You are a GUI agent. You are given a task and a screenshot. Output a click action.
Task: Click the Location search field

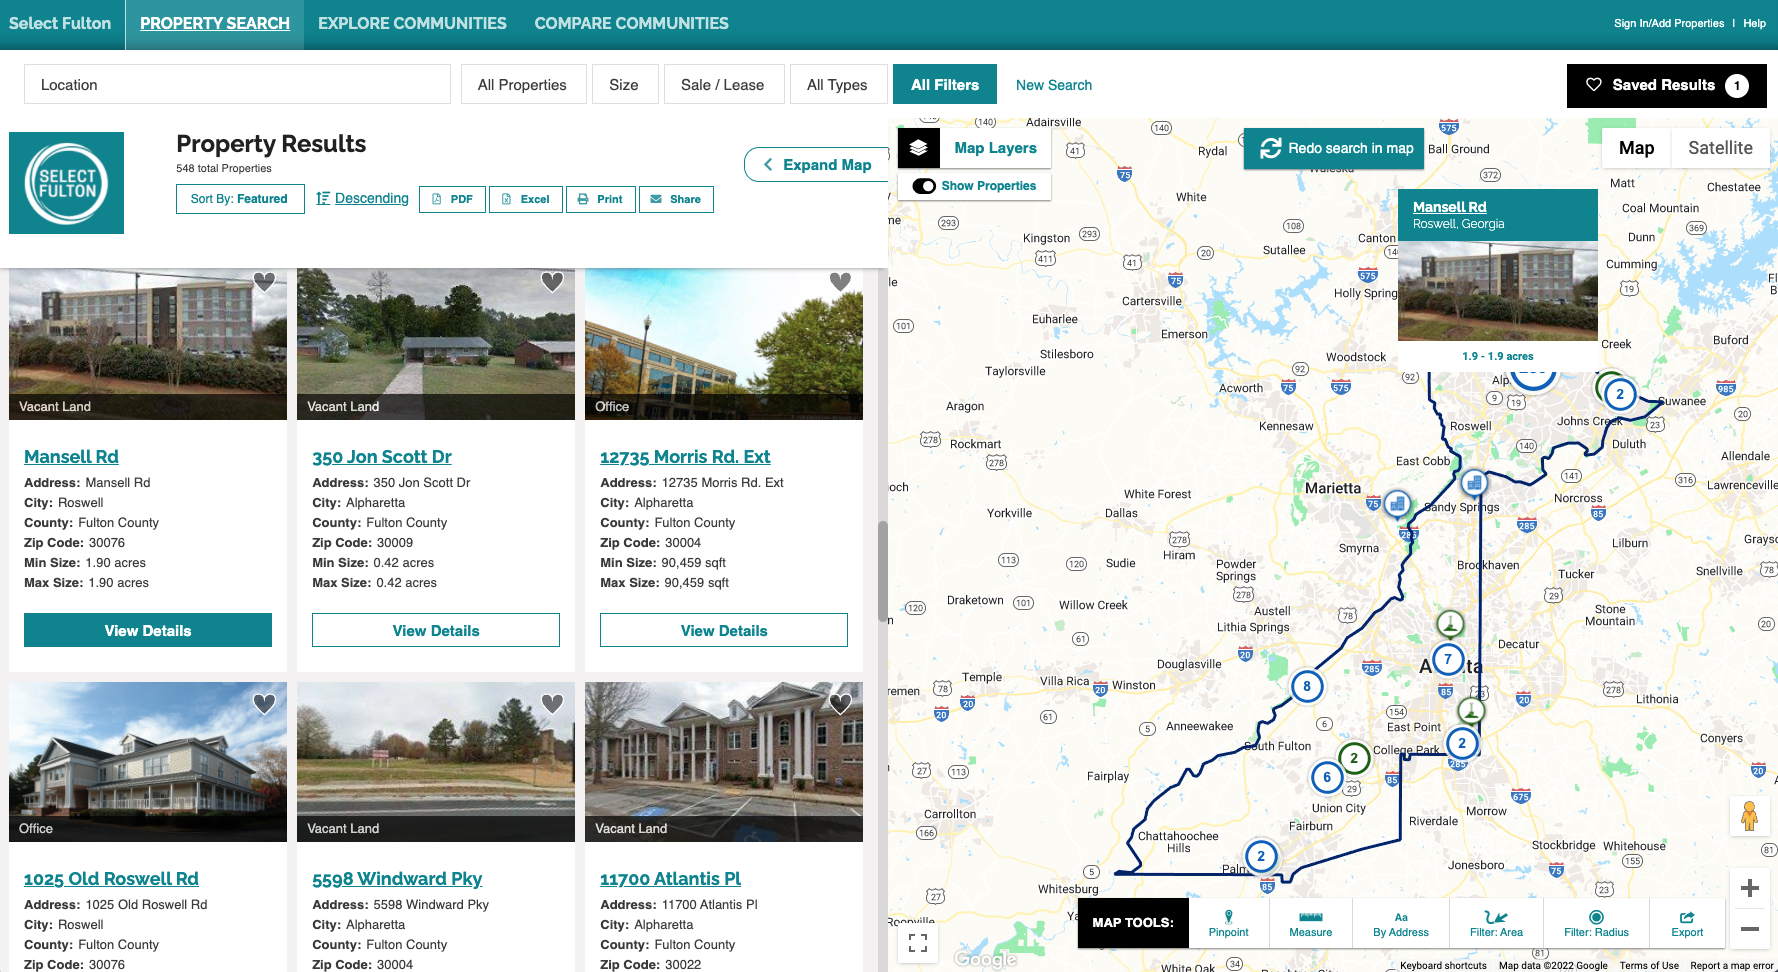pos(237,85)
